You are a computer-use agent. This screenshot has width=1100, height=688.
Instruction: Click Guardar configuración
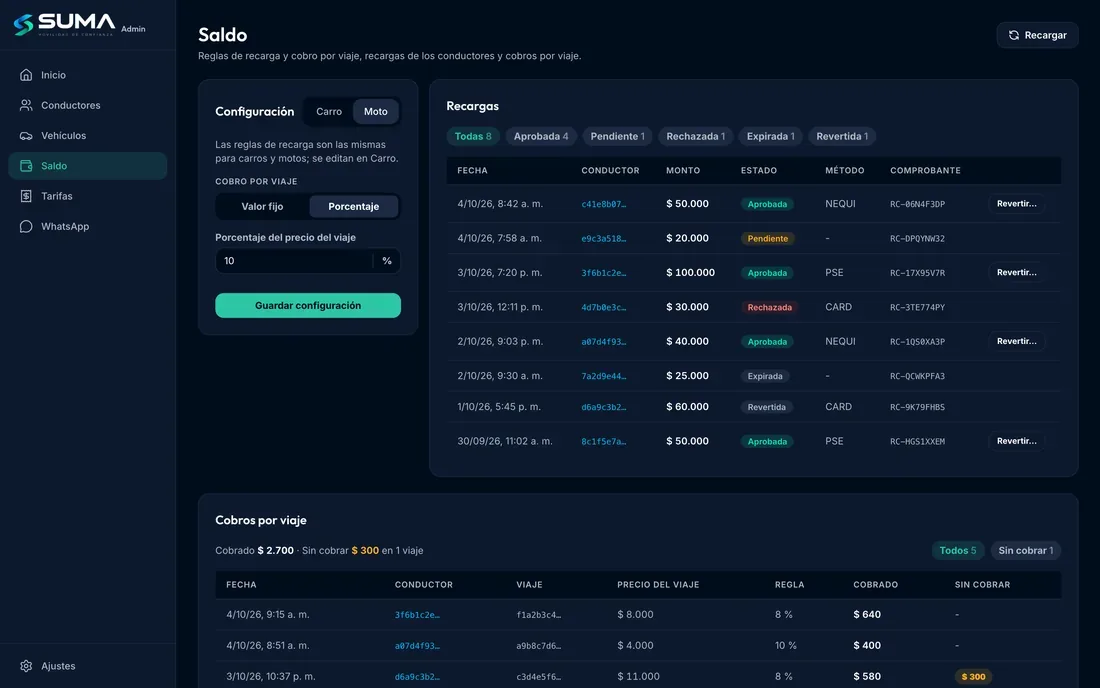click(308, 306)
